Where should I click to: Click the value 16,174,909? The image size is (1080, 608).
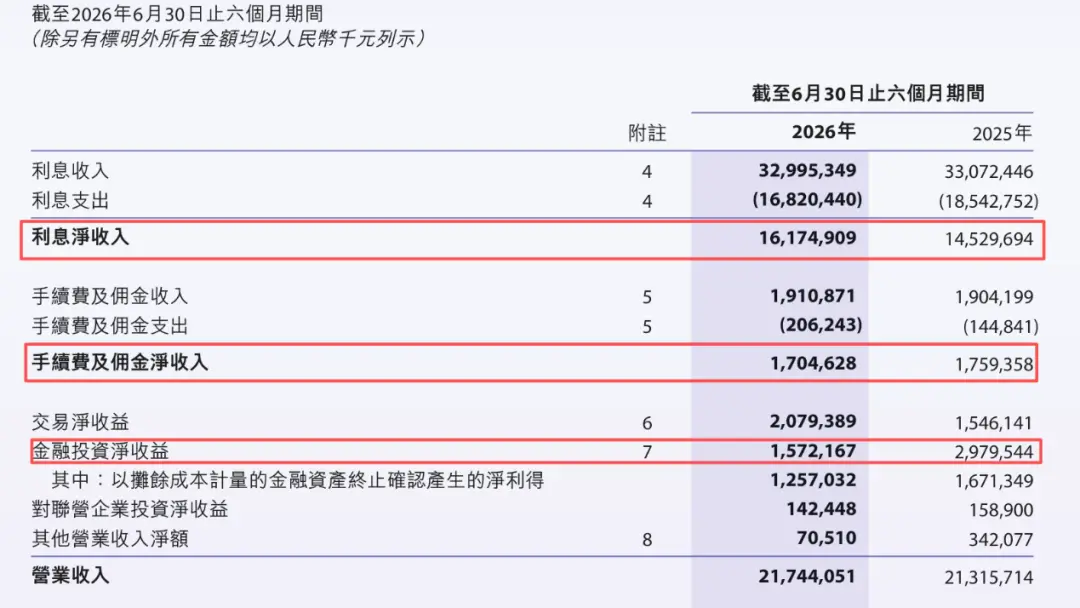807,238
